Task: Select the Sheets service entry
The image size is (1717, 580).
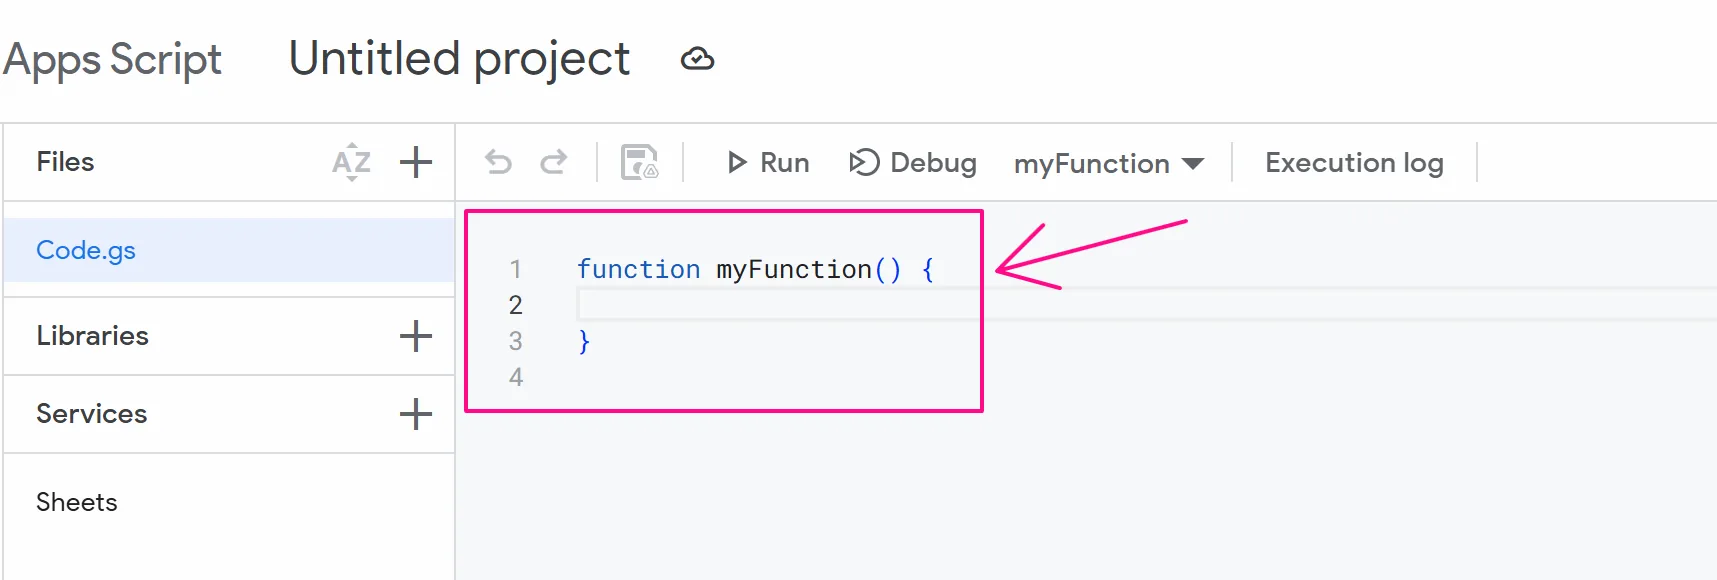Action: [77, 502]
